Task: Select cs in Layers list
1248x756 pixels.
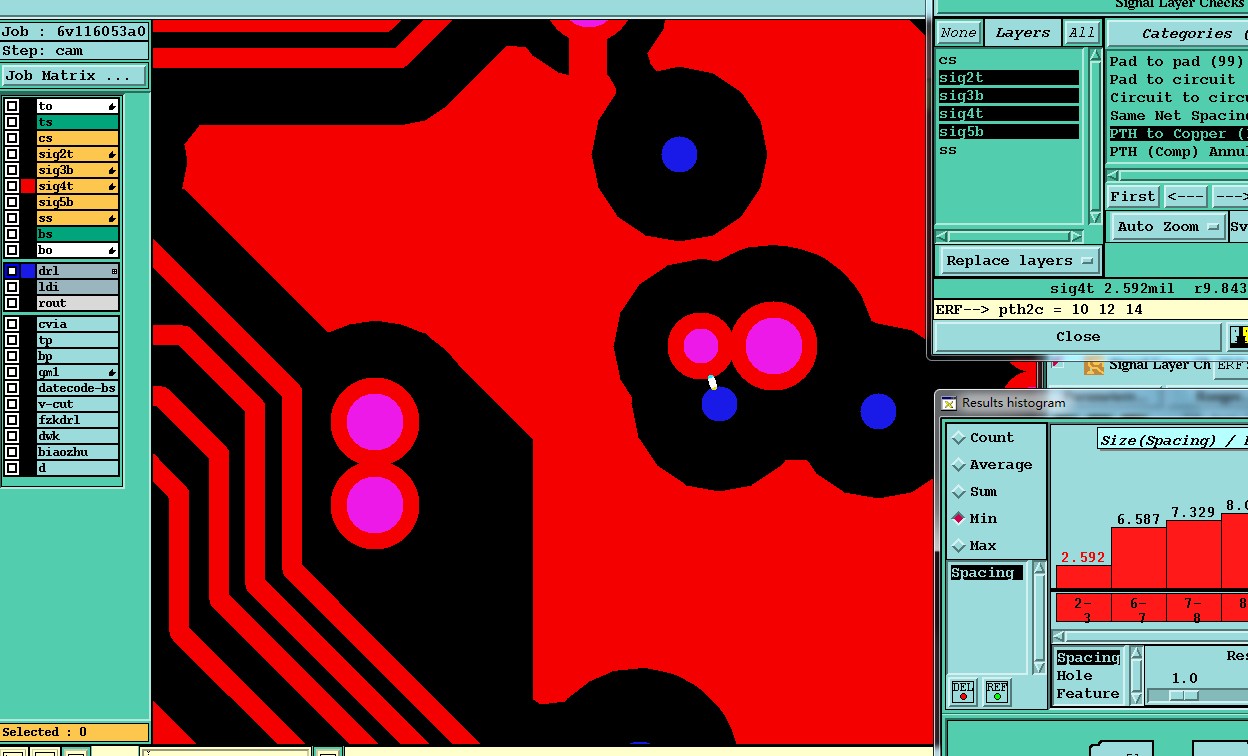Action: tap(1008, 60)
